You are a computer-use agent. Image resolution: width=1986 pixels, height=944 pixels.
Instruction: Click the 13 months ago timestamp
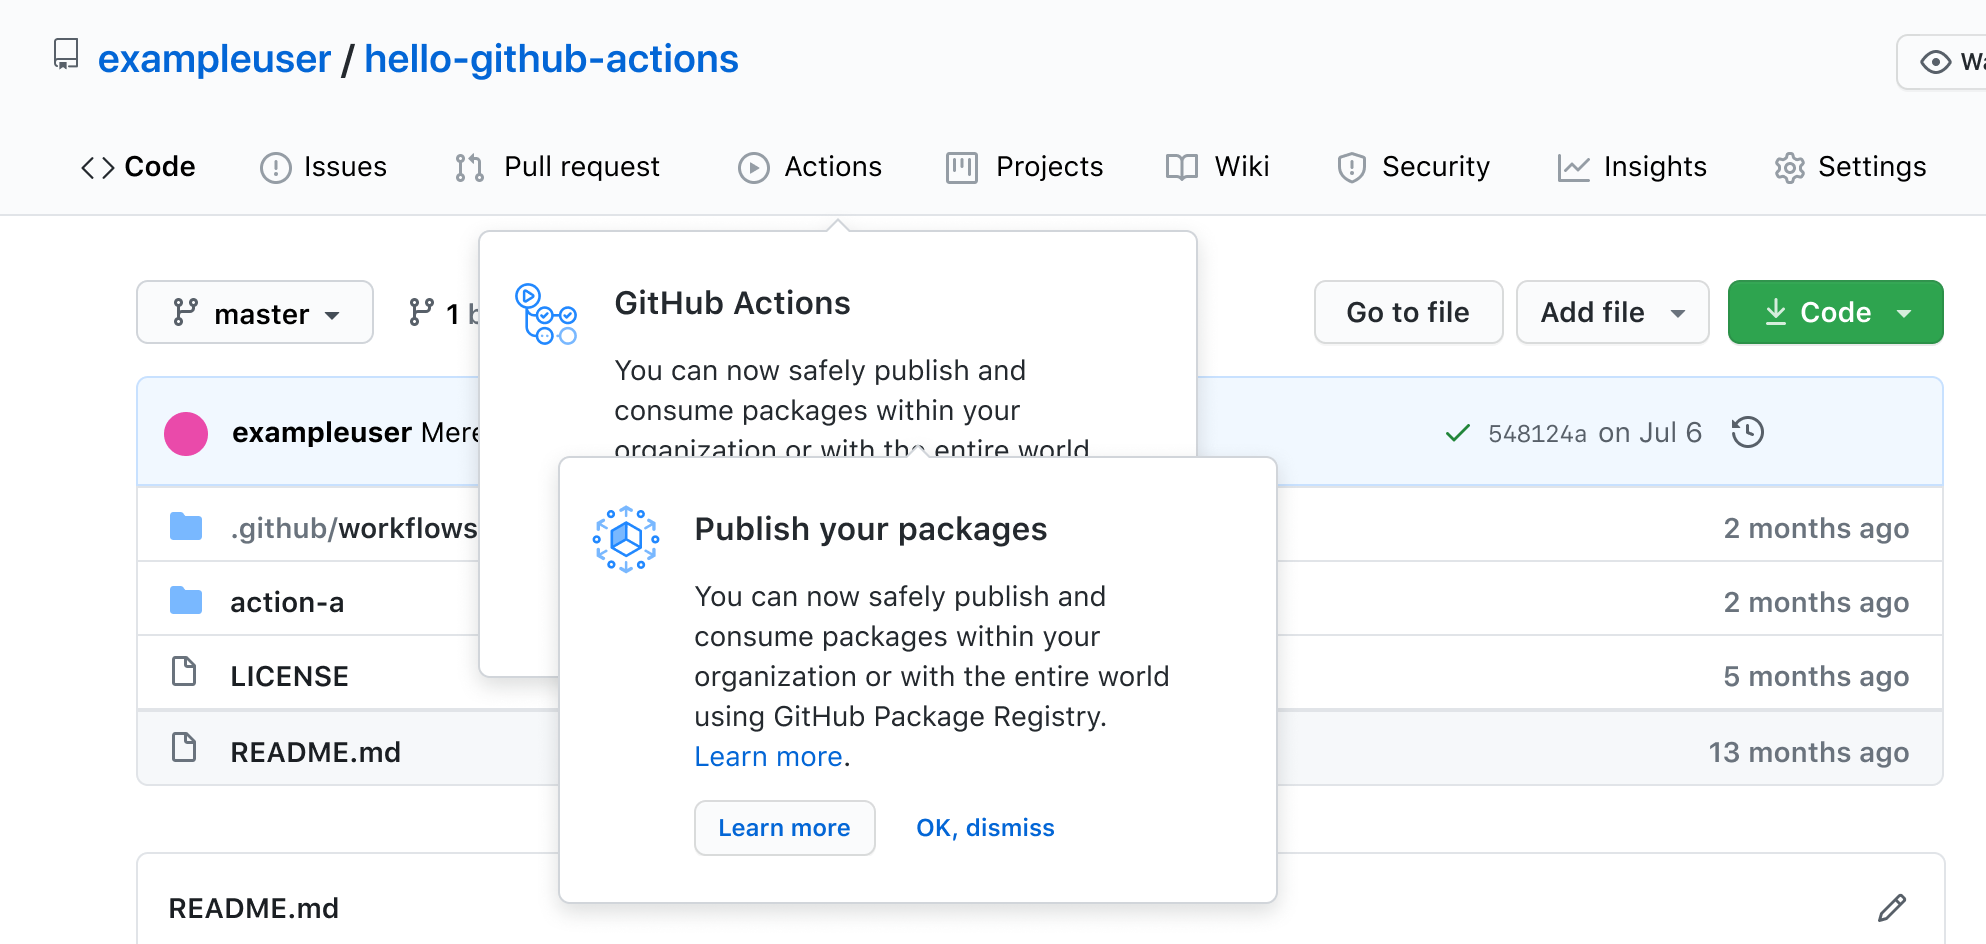(x=1808, y=752)
